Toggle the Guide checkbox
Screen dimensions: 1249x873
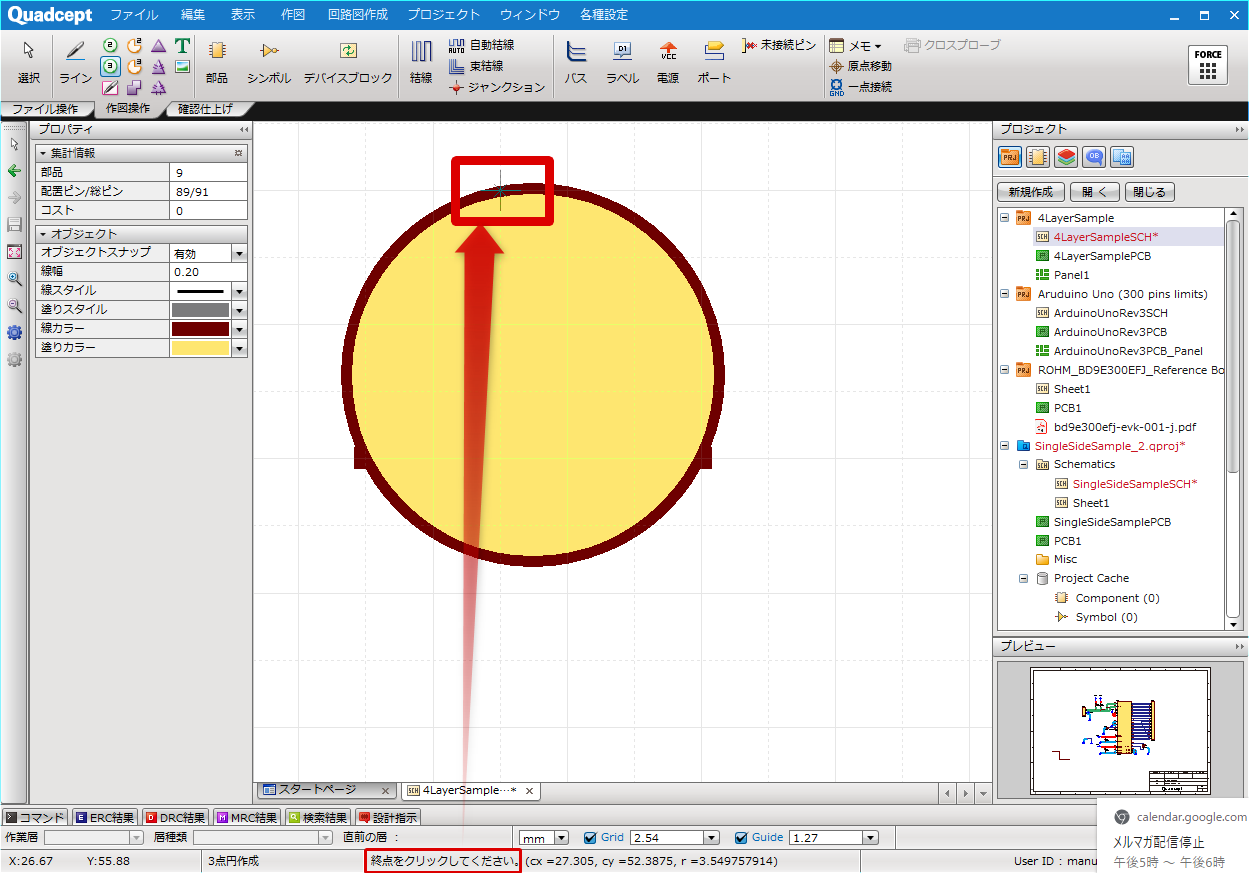(x=741, y=838)
